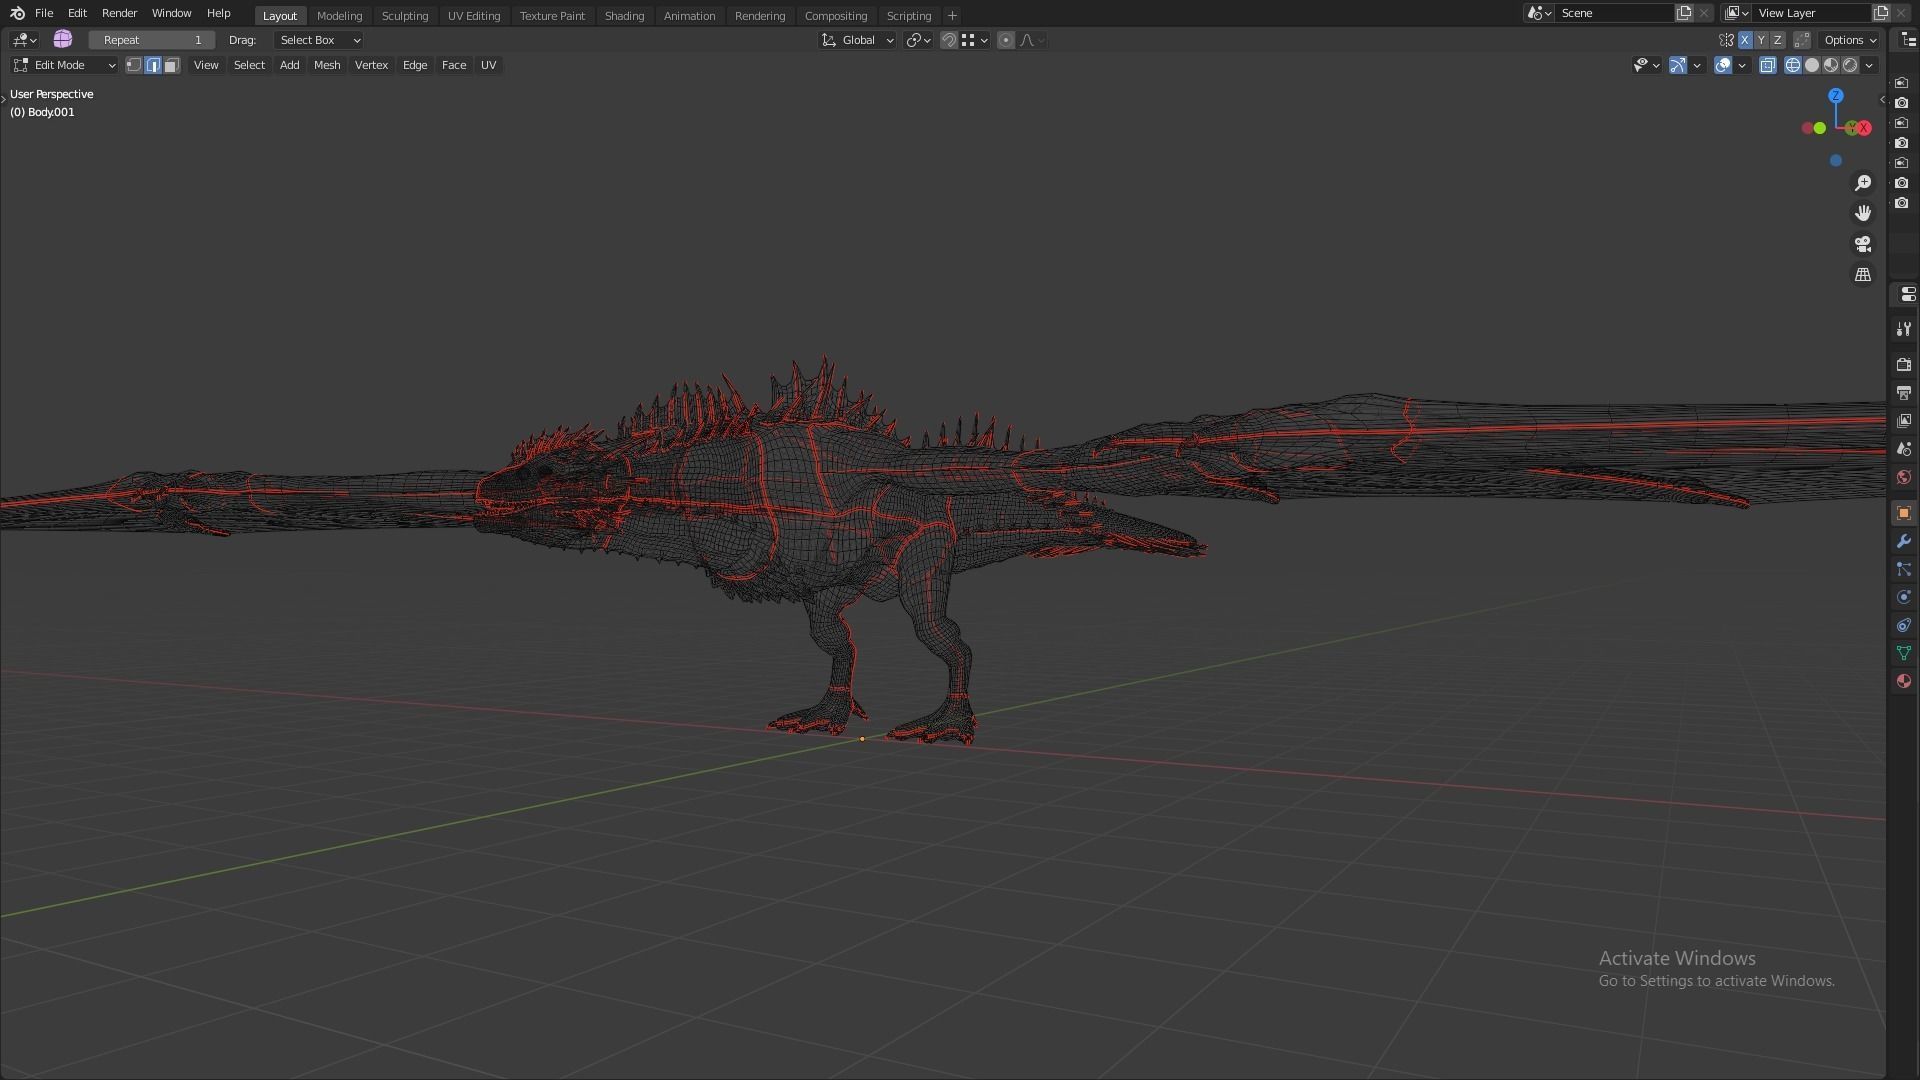Add a new view layer button
The height and width of the screenshot is (1080, 1920).
click(x=1881, y=13)
